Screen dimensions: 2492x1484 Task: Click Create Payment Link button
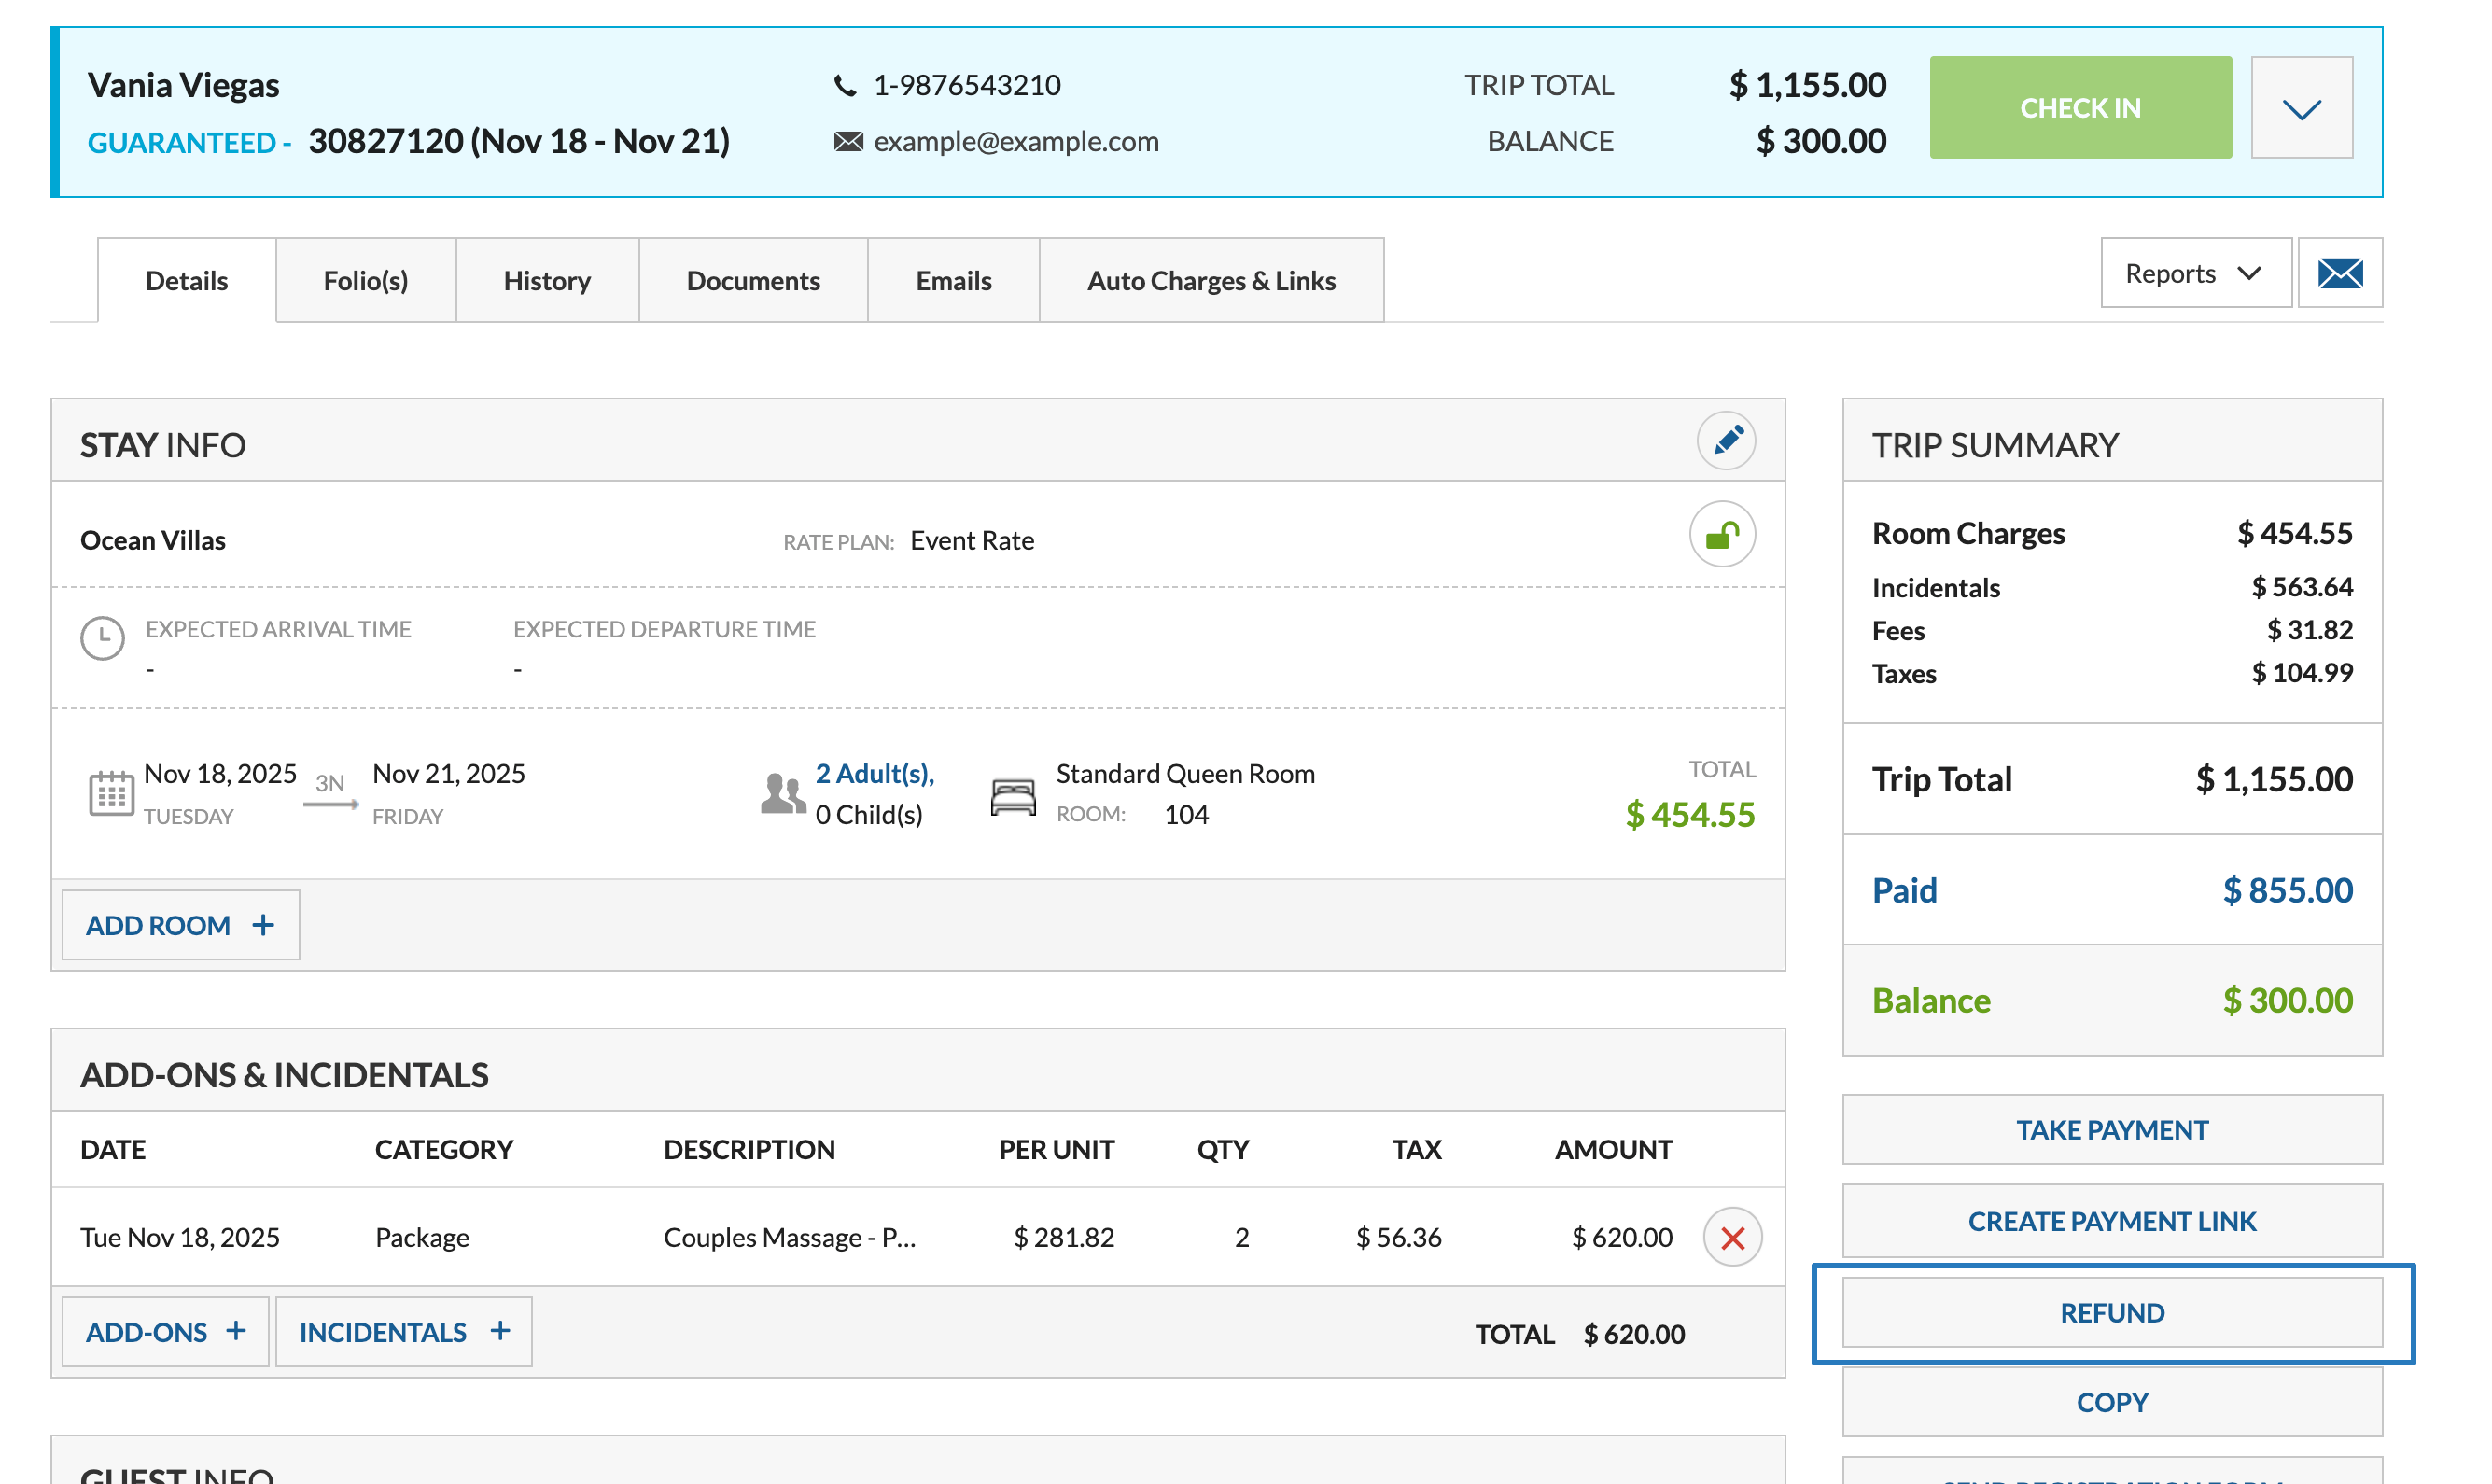click(x=2112, y=1221)
